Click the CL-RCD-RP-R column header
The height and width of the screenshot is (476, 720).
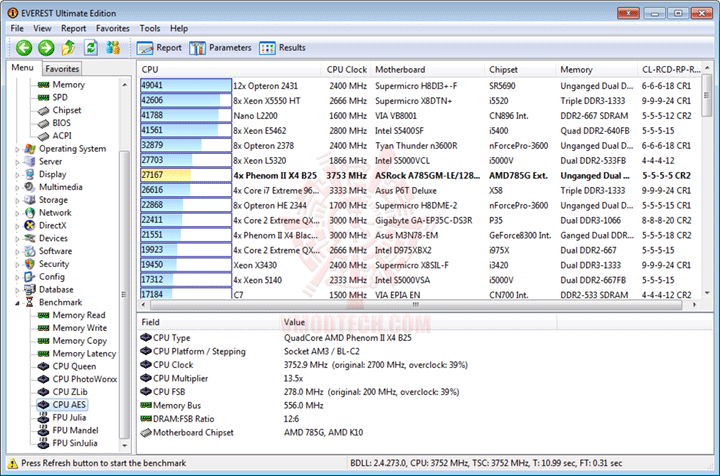point(670,70)
